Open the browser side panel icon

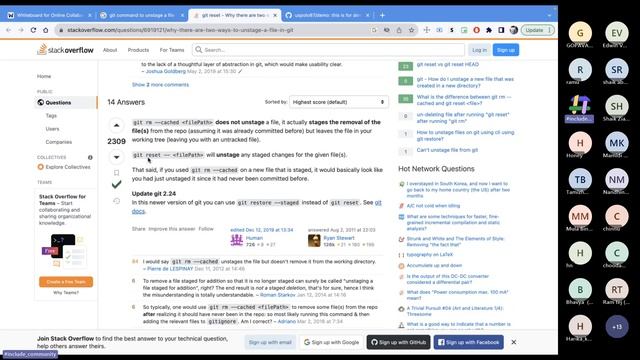tap(501, 30)
